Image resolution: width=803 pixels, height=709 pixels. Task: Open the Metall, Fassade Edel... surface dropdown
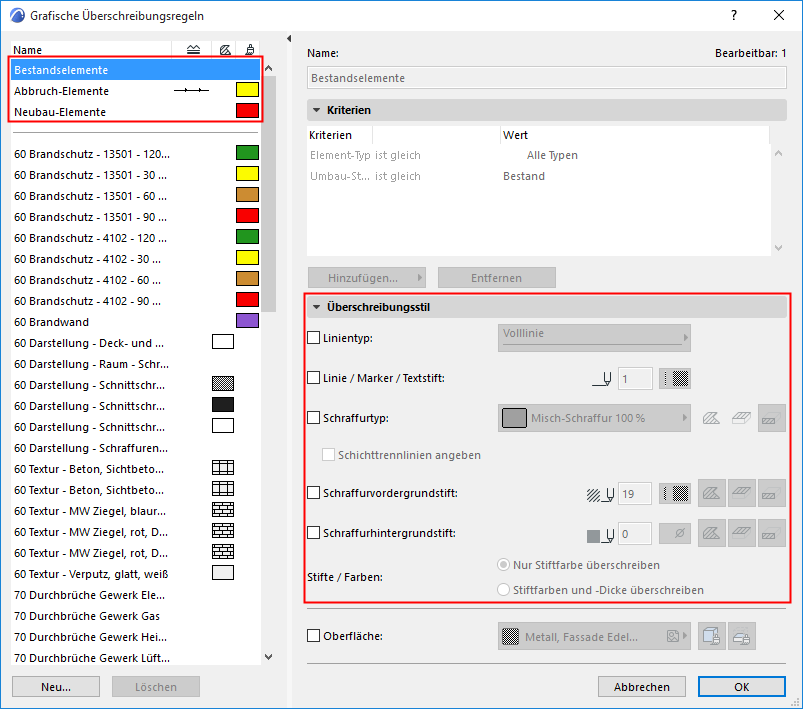594,636
